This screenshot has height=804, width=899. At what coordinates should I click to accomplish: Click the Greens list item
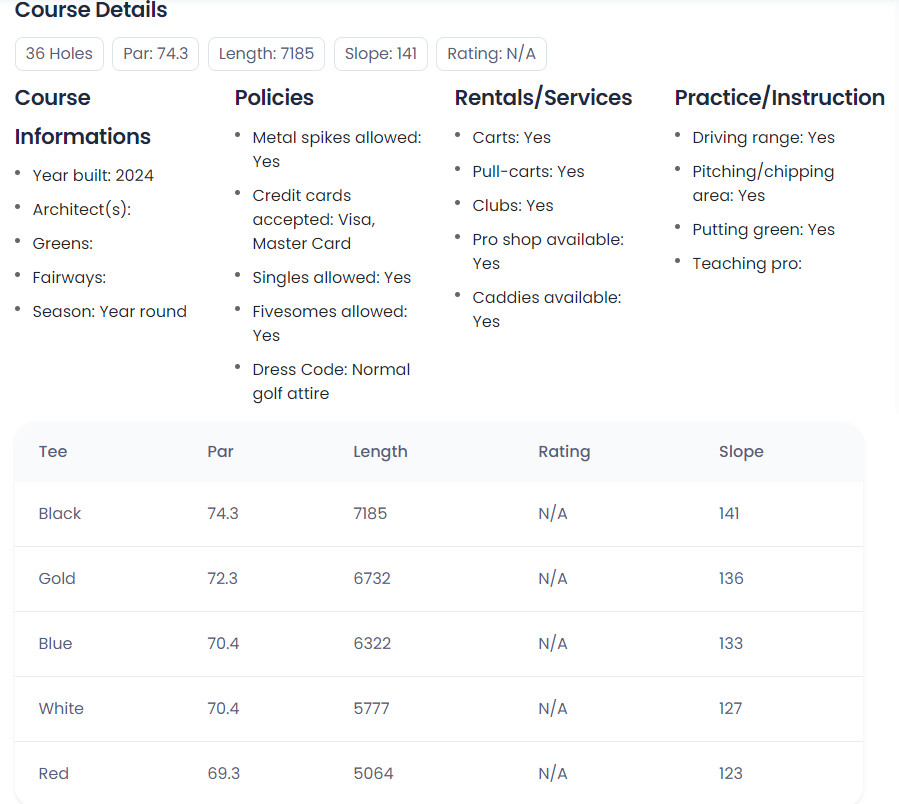tap(62, 244)
